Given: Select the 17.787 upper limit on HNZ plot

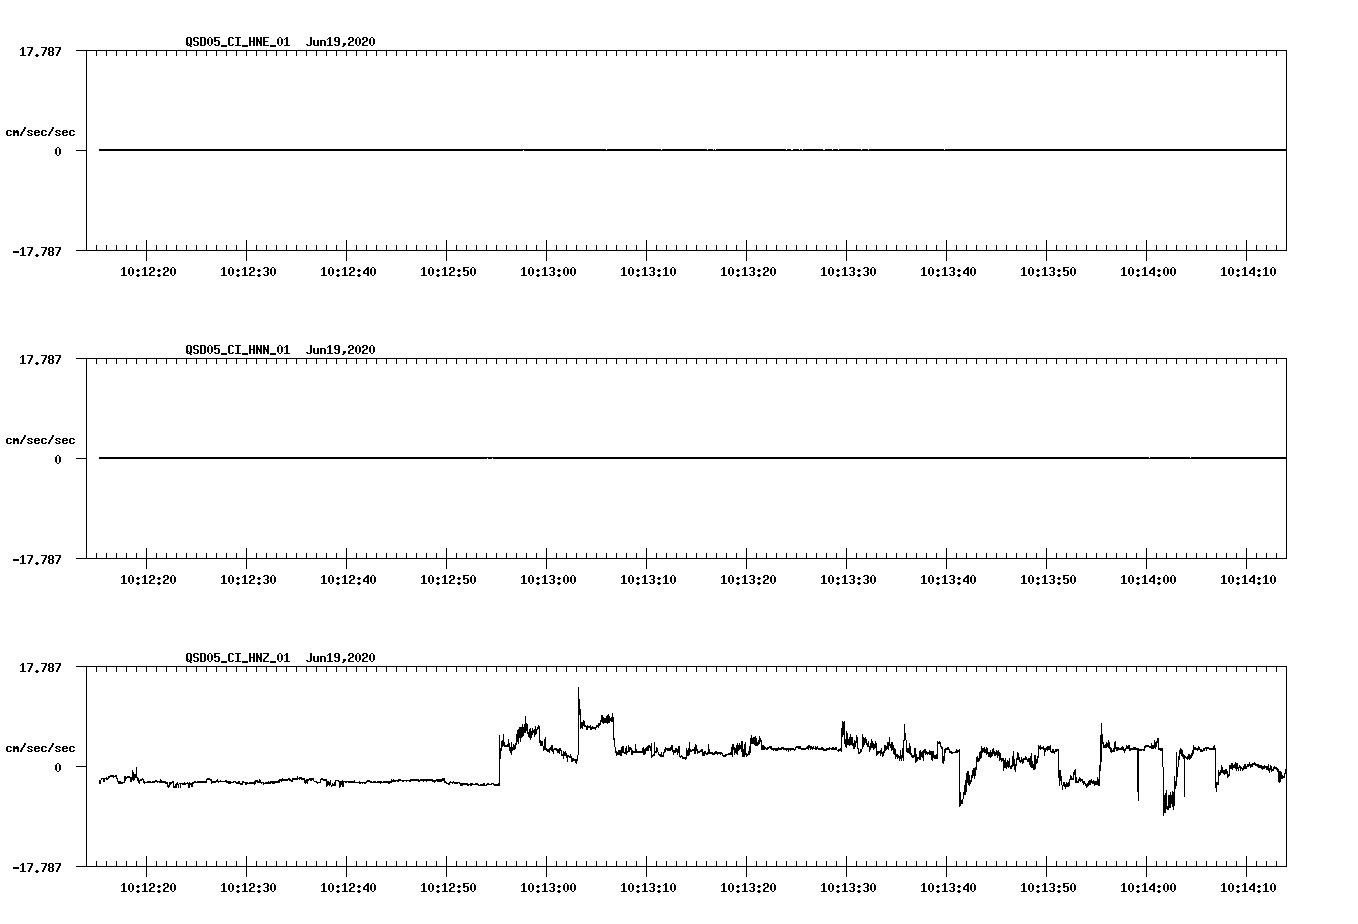Looking at the screenshot, I should point(40,667).
